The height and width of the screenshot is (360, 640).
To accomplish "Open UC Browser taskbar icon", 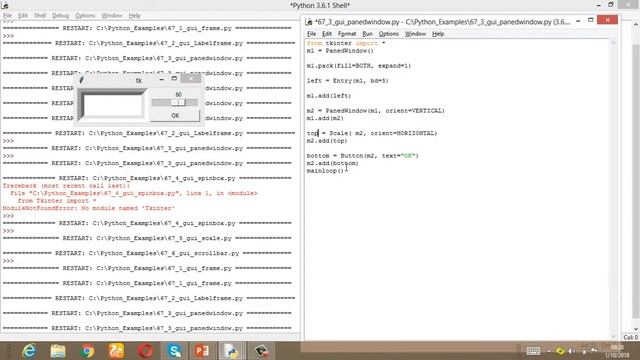I will pyautogui.click(x=116, y=351).
